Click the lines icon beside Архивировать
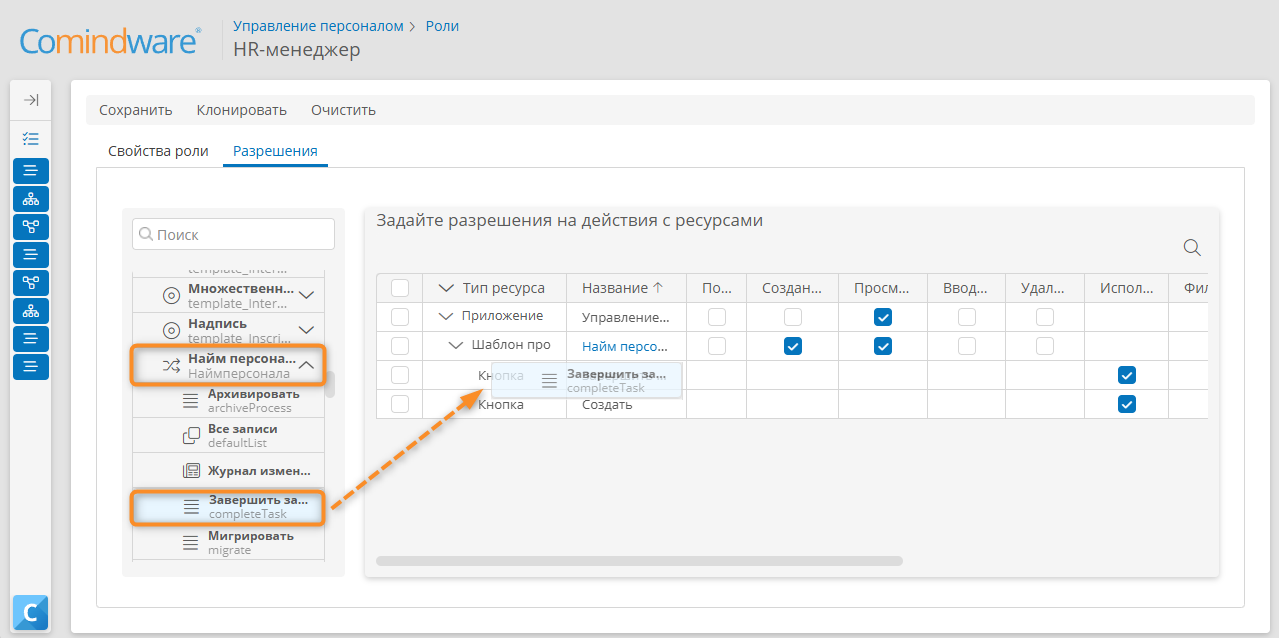Screen dimensions: 1279x638 click(191, 400)
